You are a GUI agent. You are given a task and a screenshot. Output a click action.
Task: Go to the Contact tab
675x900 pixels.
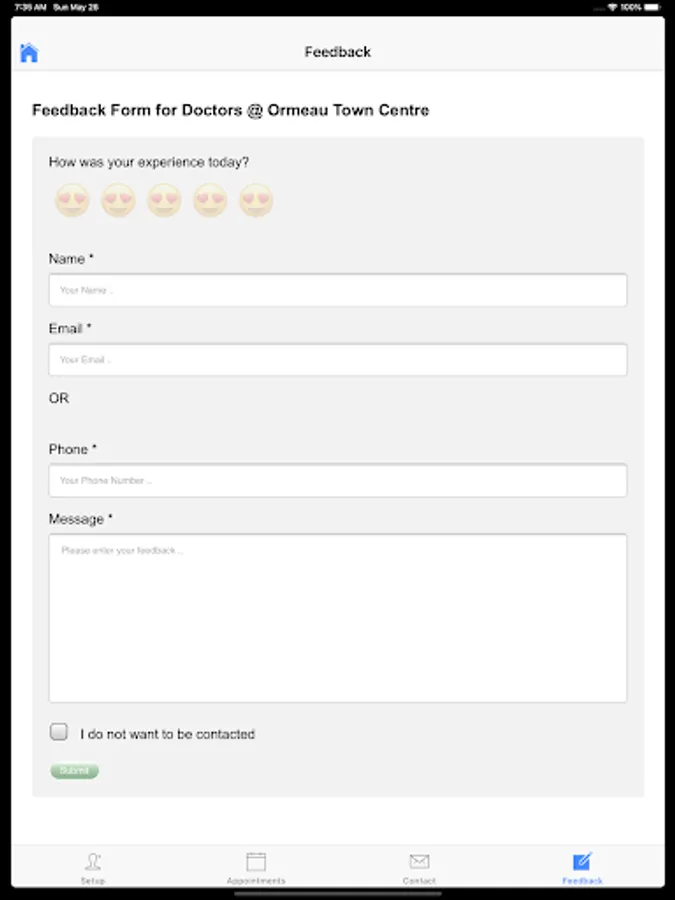(419, 867)
